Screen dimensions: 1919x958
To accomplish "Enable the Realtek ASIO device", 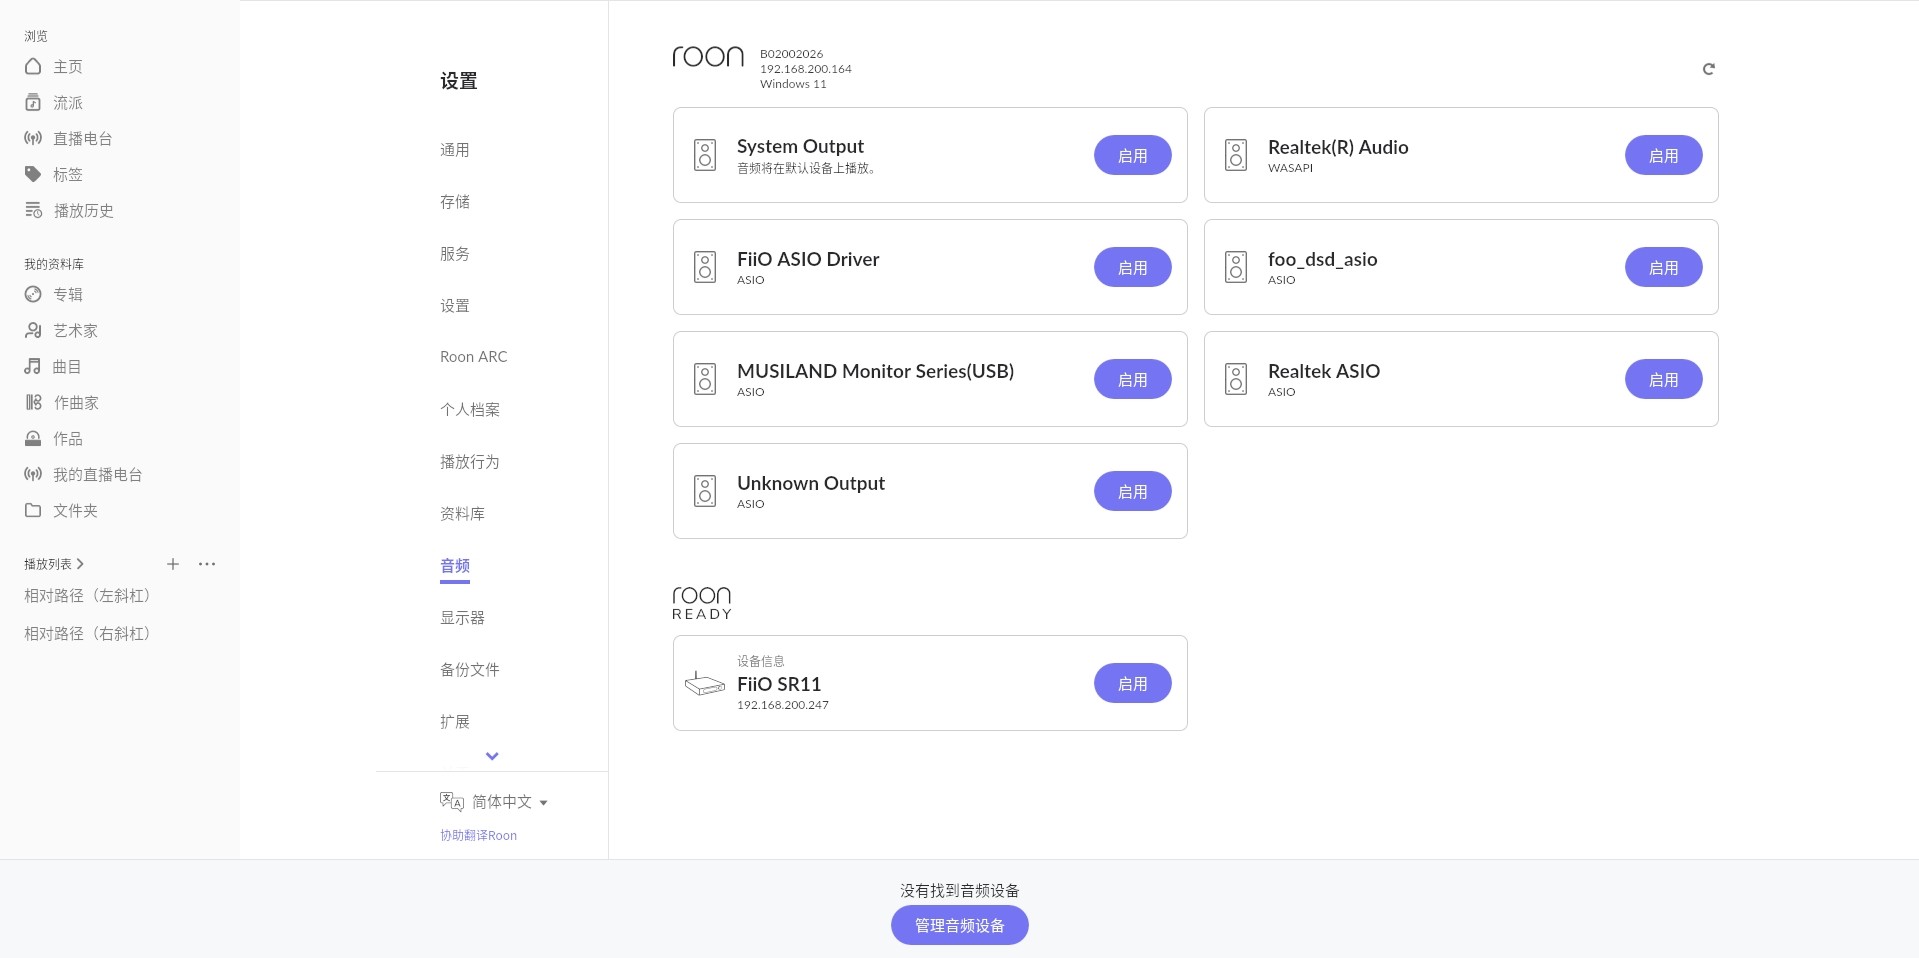I will (1663, 379).
